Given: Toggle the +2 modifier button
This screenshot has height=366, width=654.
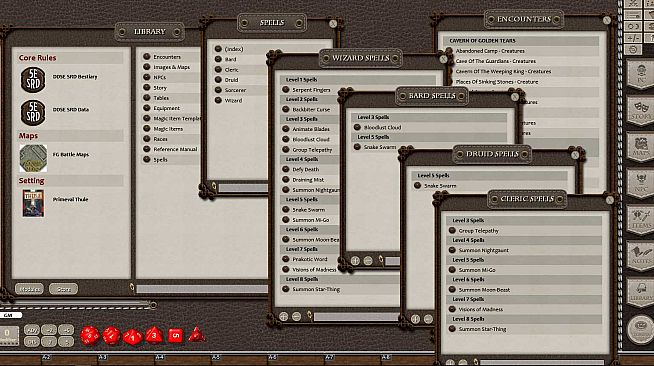Looking at the screenshot, I should (x=49, y=330).
